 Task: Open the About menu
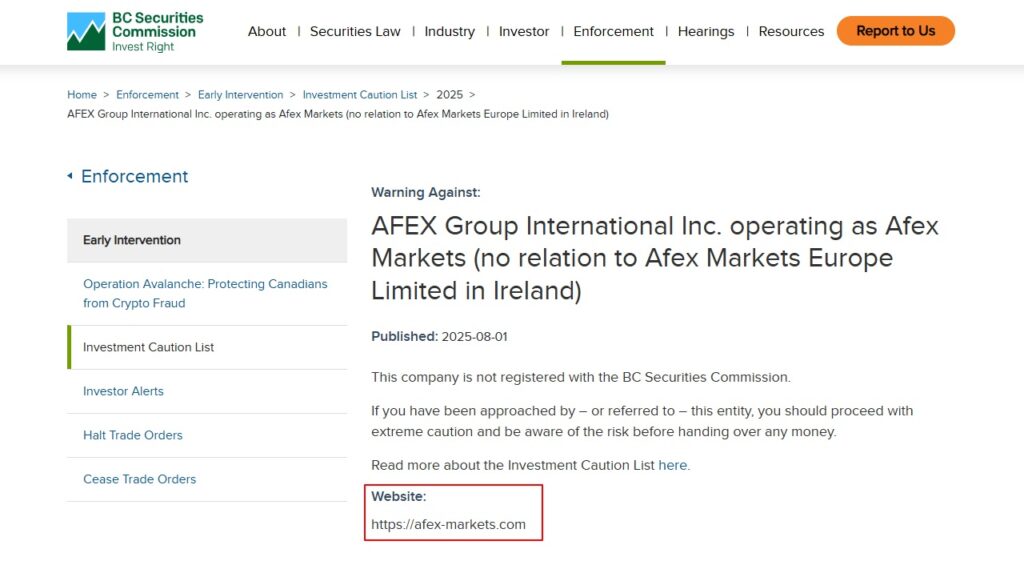coord(267,31)
